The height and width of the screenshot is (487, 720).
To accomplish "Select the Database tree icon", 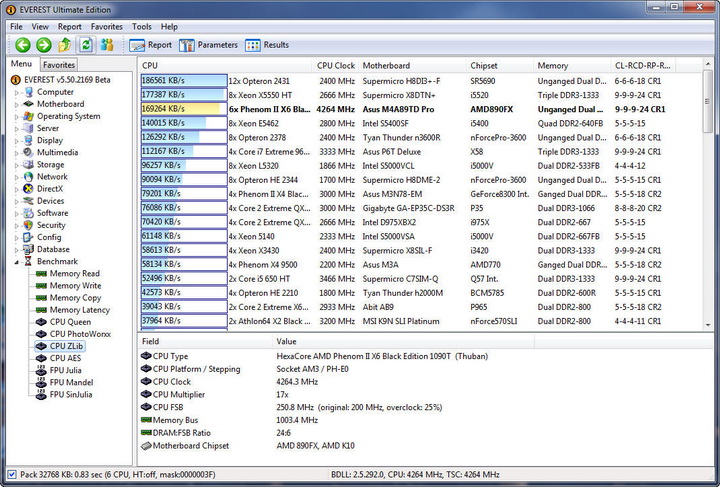I will tap(28, 249).
